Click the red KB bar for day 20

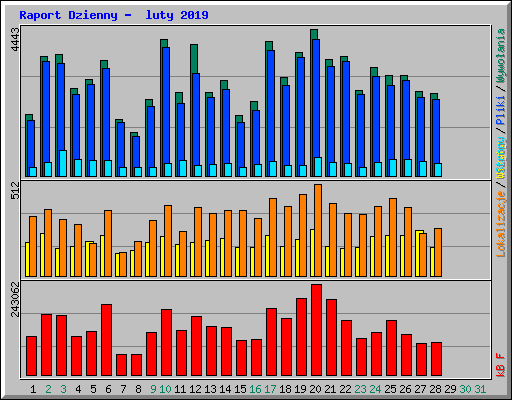(x=316, y=330)
